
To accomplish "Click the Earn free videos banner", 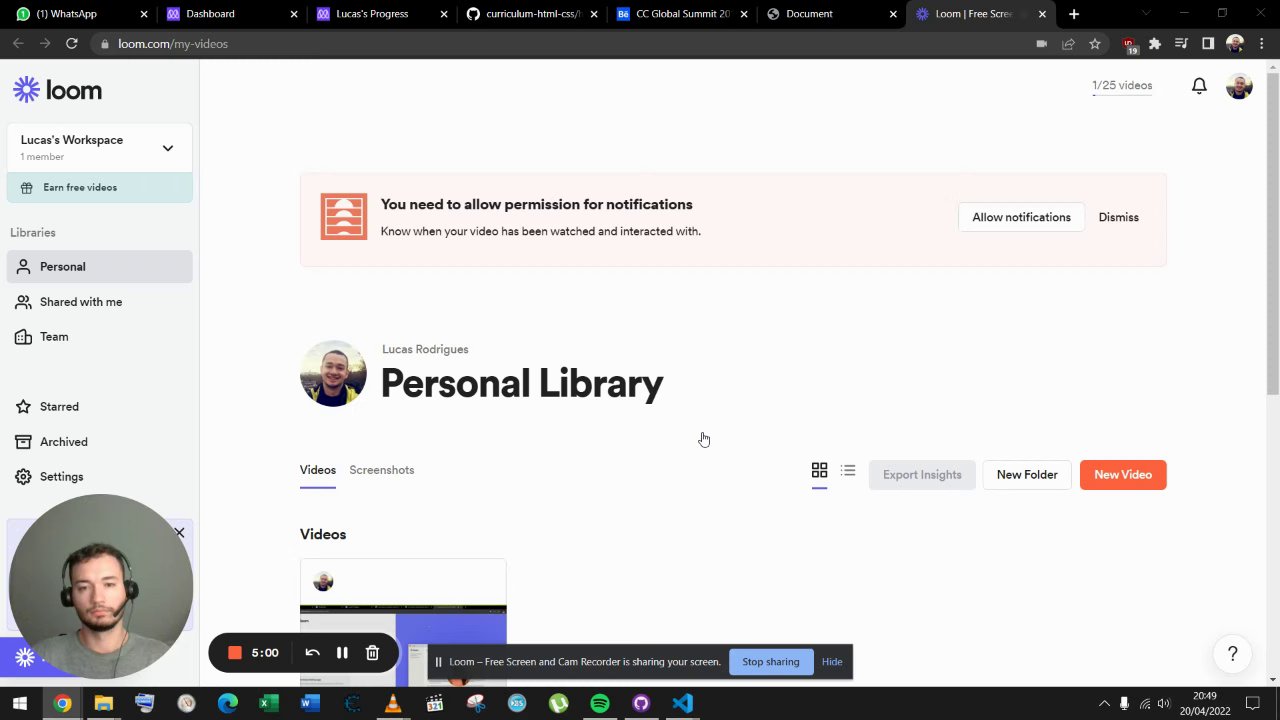I will tap(100, 187).
